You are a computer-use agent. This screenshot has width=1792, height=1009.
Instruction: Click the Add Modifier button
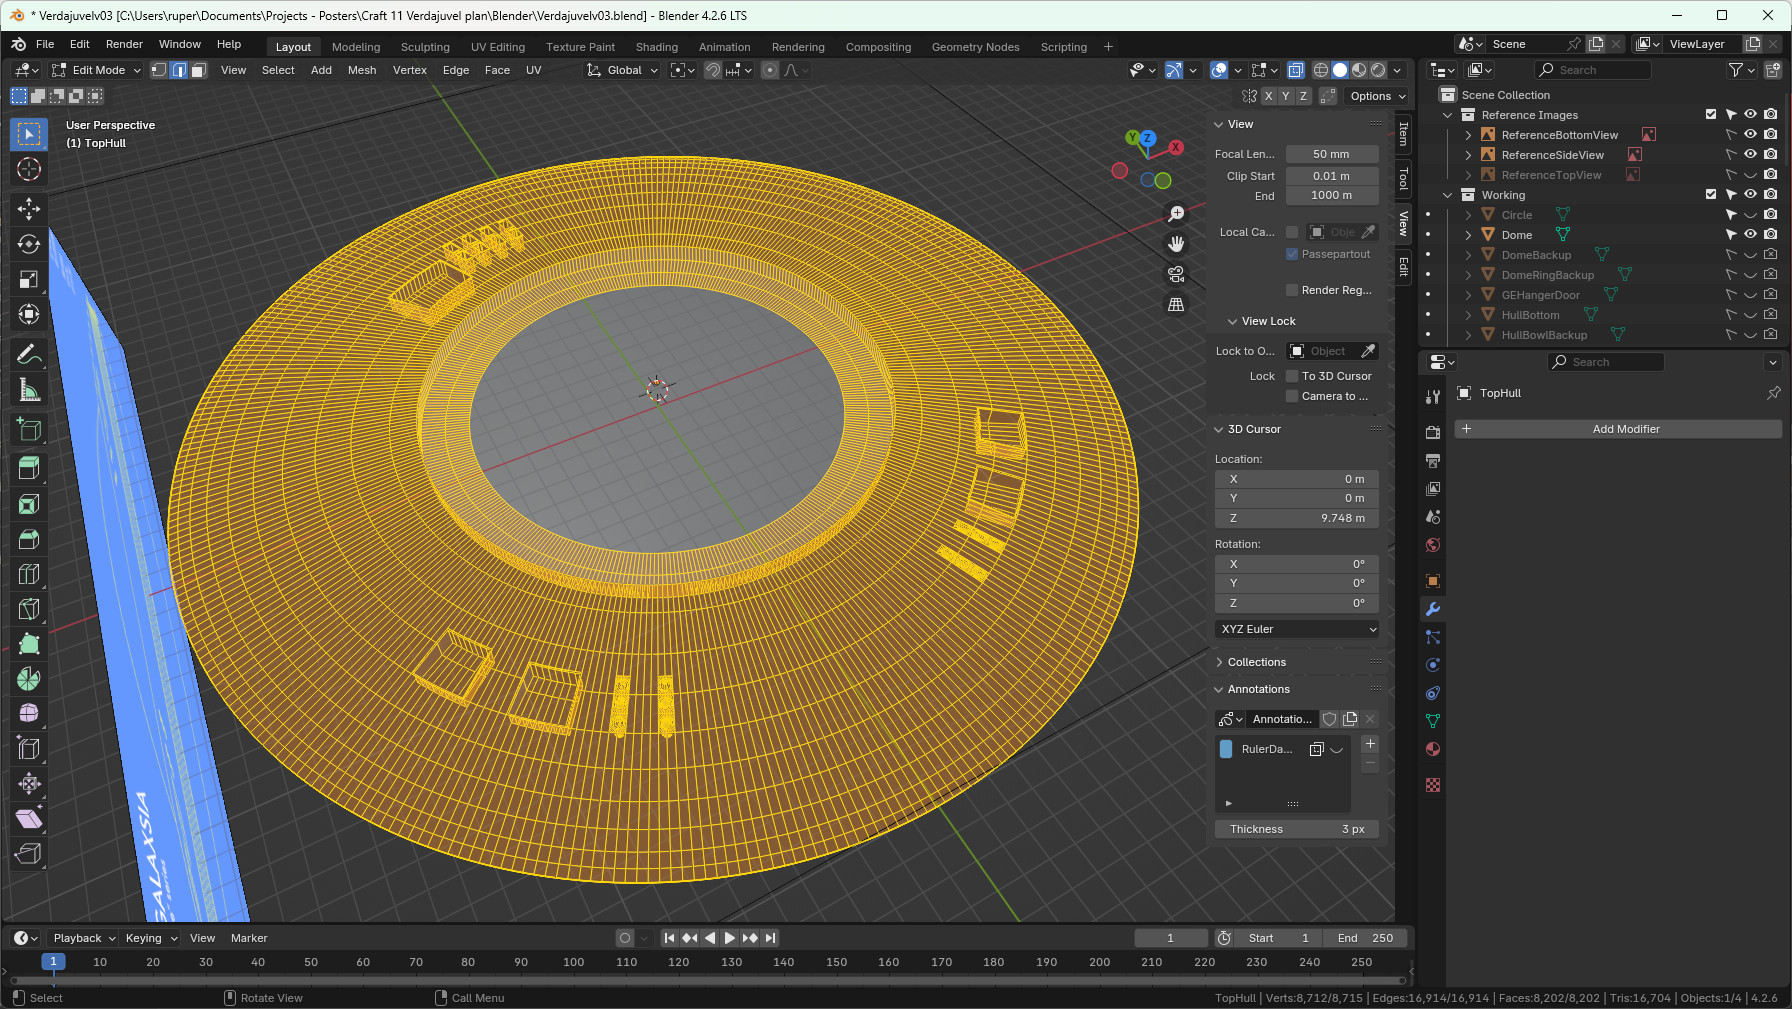(x=1617, y=429)
